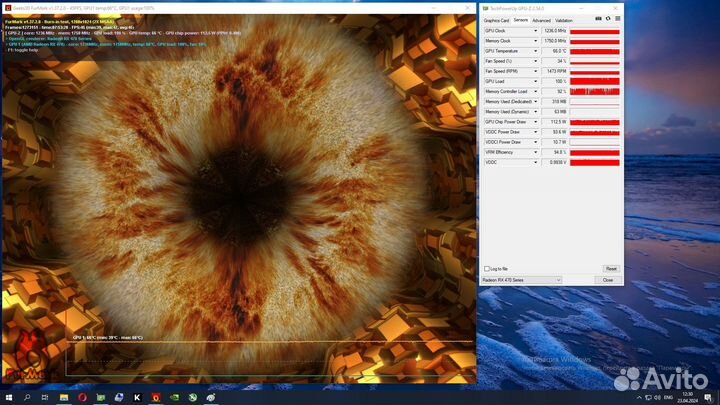720x405 pixels.
Task: Click the GPU Load 100 % value
Action: (x=554, y=81)
